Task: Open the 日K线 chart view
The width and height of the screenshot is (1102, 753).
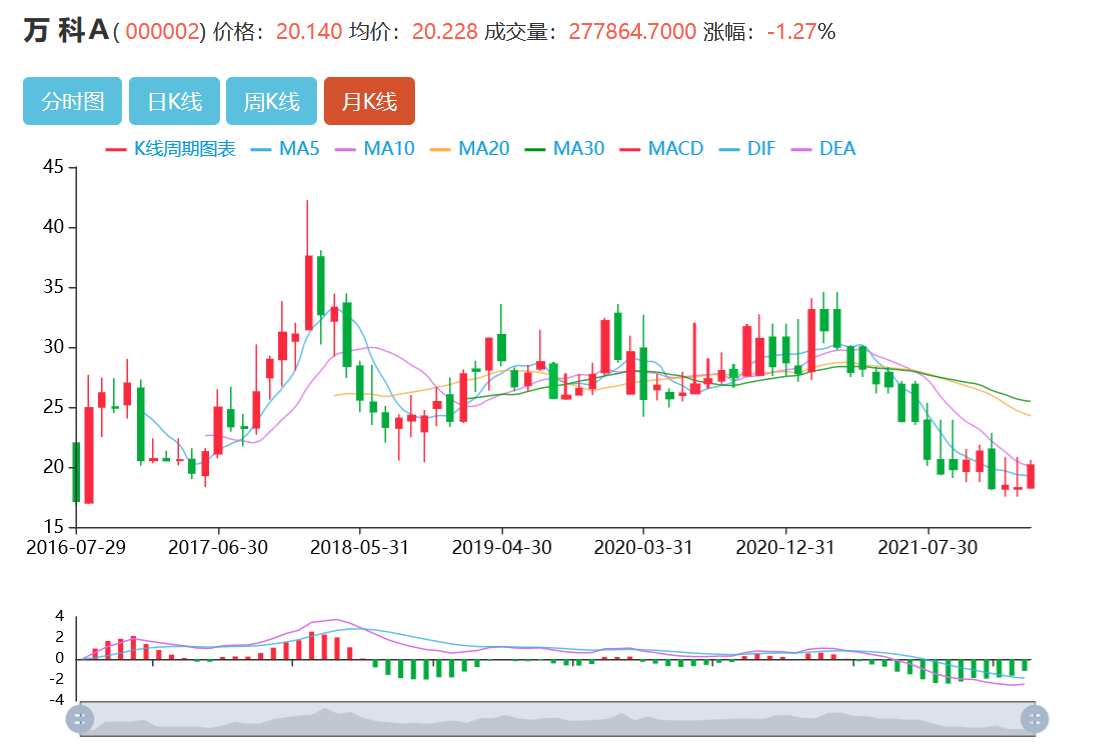Action: pos(174,101)
